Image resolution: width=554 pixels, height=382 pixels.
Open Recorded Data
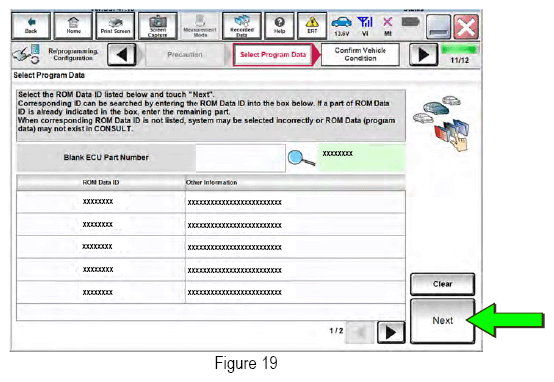coord(242,26)
